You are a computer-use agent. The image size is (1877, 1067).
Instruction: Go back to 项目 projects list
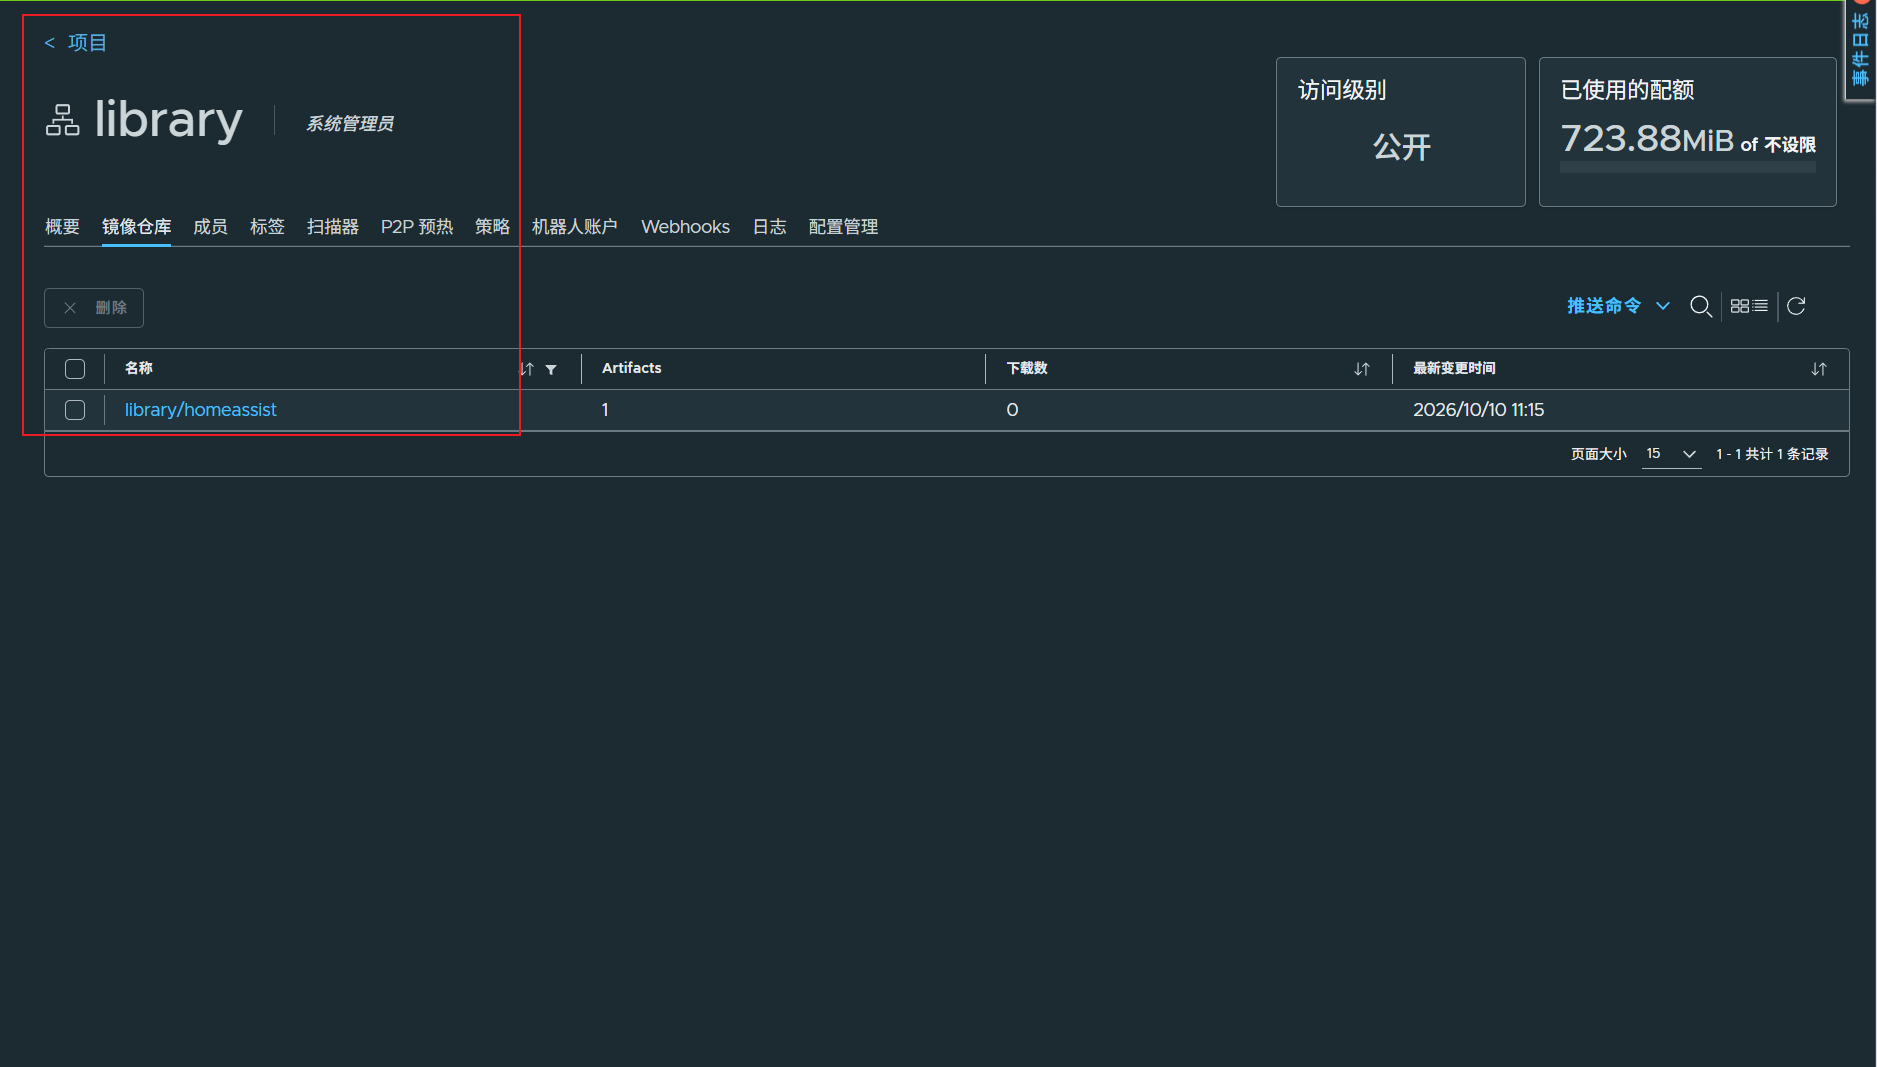pyautogui.click(x=76, y=43)
